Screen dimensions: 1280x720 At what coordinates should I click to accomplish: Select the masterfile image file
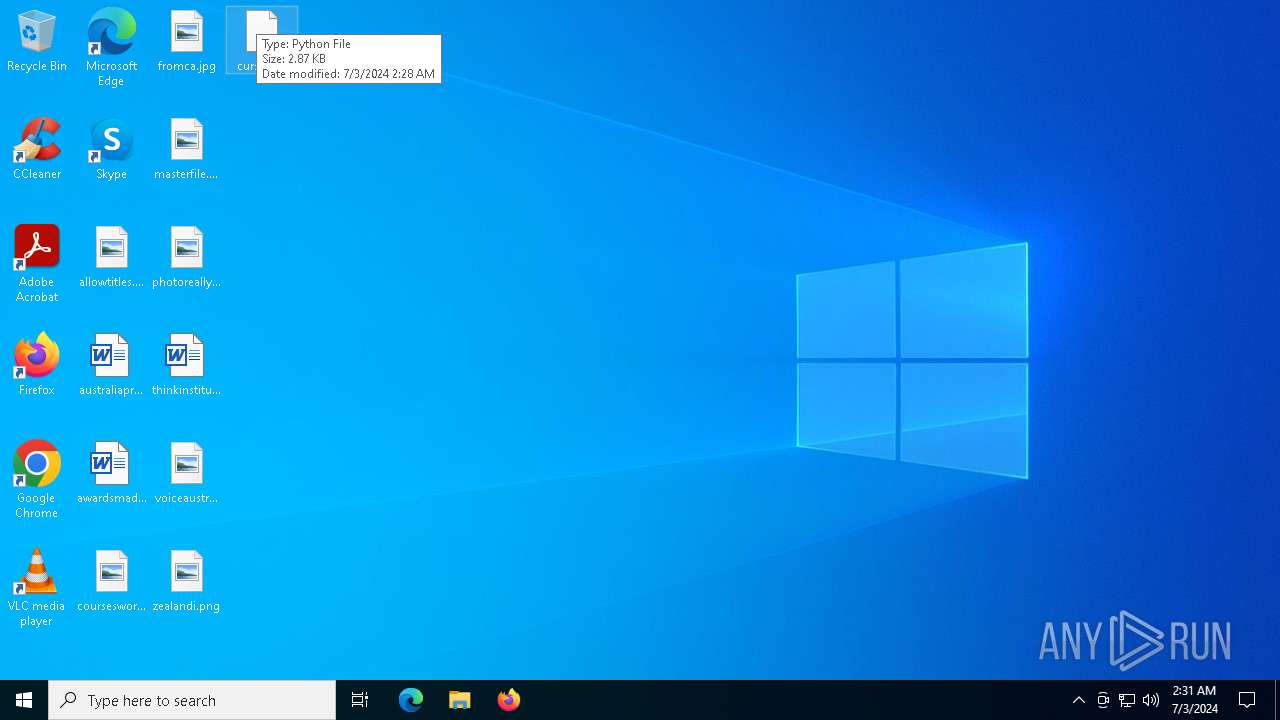187,149
